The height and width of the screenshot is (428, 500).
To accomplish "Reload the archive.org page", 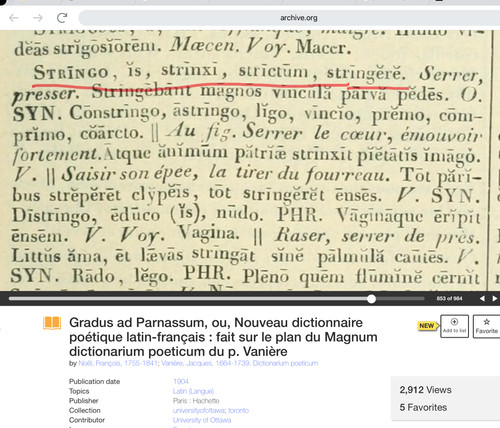I will point(62,18).
